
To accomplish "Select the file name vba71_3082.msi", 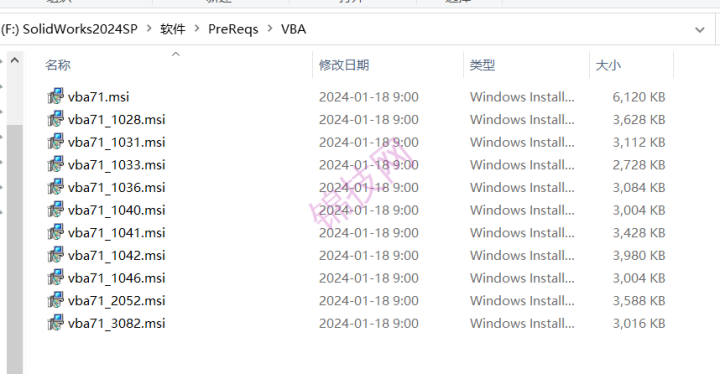I will tap(117, 323).
